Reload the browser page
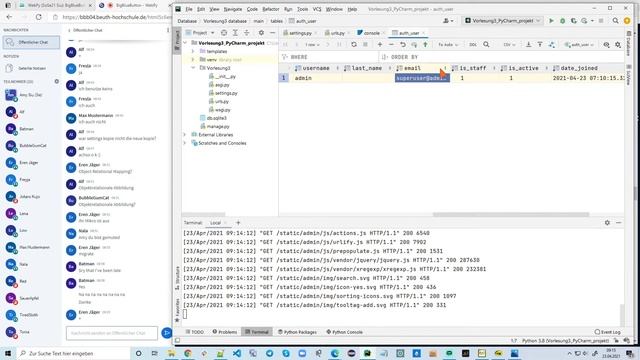The image size is (640, 360). coord(39,17)
